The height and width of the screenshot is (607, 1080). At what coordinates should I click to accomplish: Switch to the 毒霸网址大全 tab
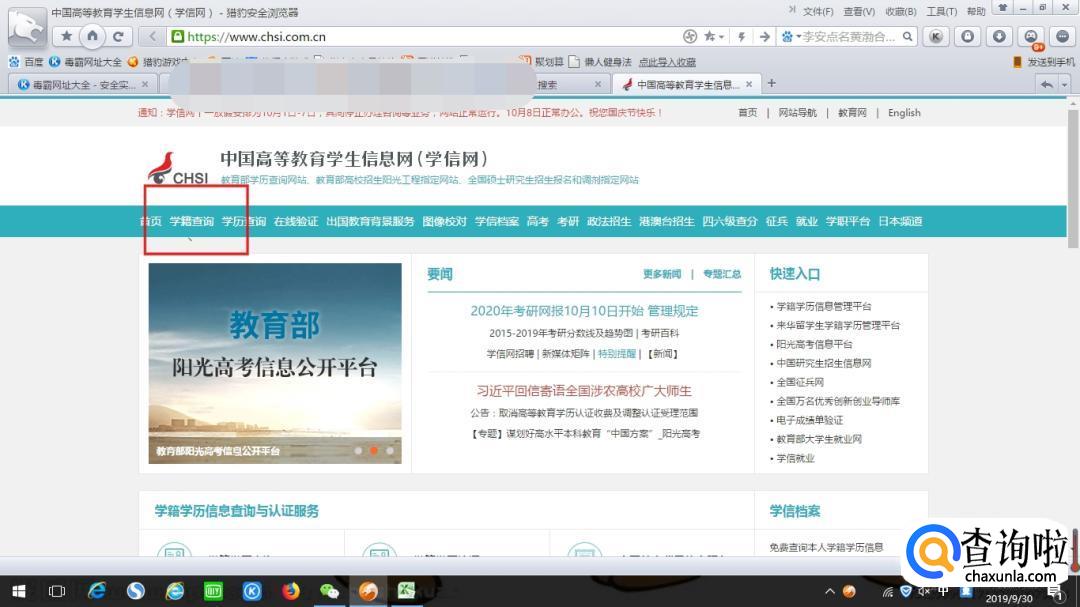[x=84, y=84]
